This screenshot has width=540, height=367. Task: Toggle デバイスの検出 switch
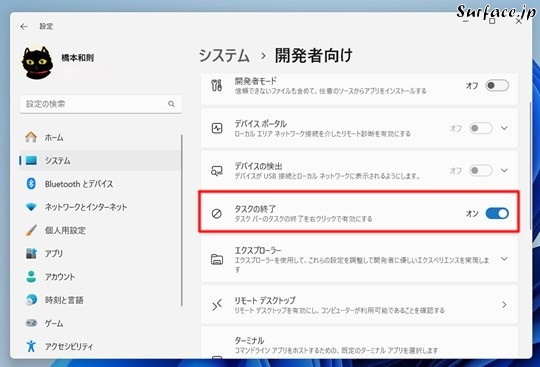(x=480, y=170)
